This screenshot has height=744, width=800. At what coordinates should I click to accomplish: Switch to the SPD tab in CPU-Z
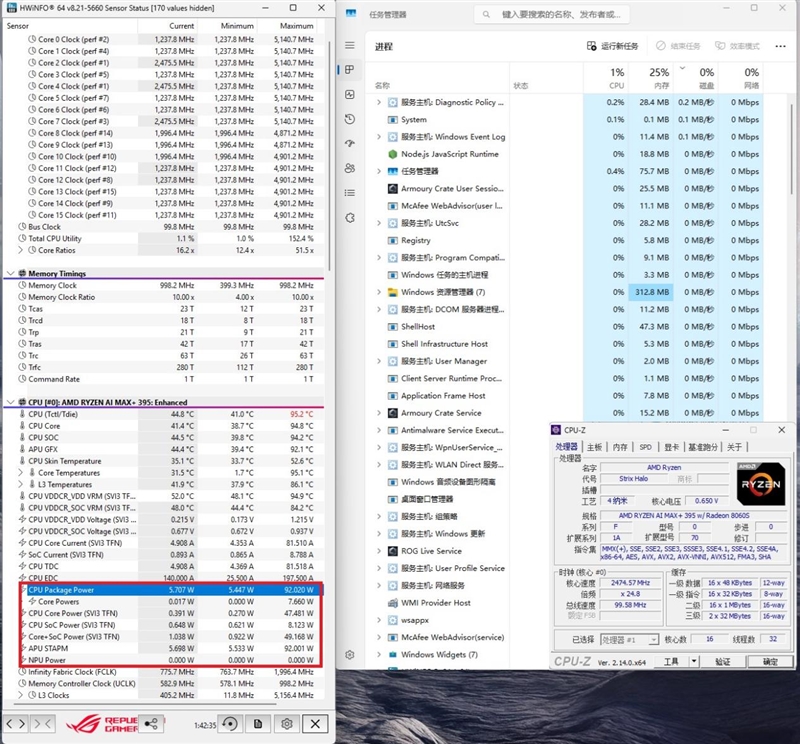pos(645,447)
